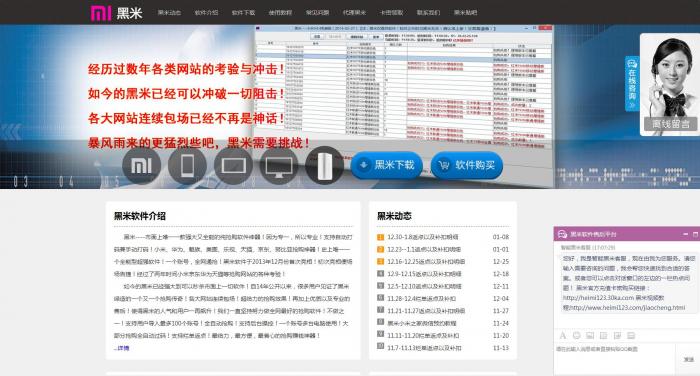Click the MI logo circle icon in banner

[142, 166]
